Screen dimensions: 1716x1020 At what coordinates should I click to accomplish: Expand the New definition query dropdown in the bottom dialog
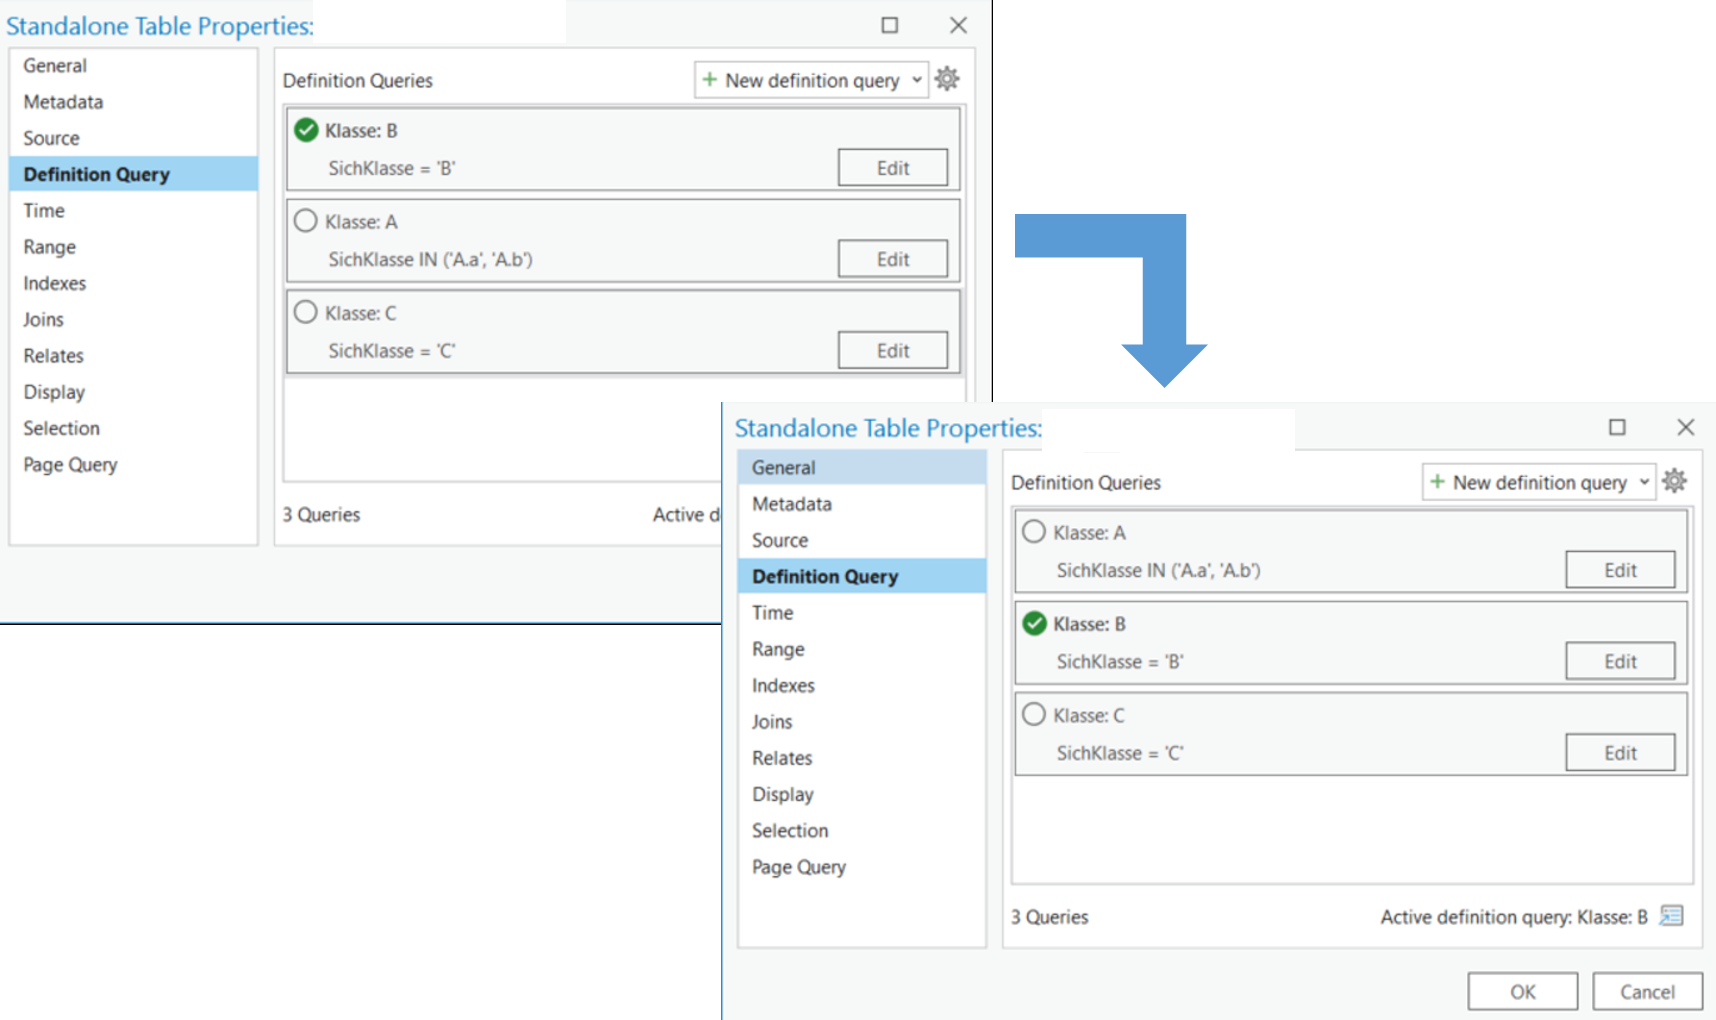[1642, 482]
